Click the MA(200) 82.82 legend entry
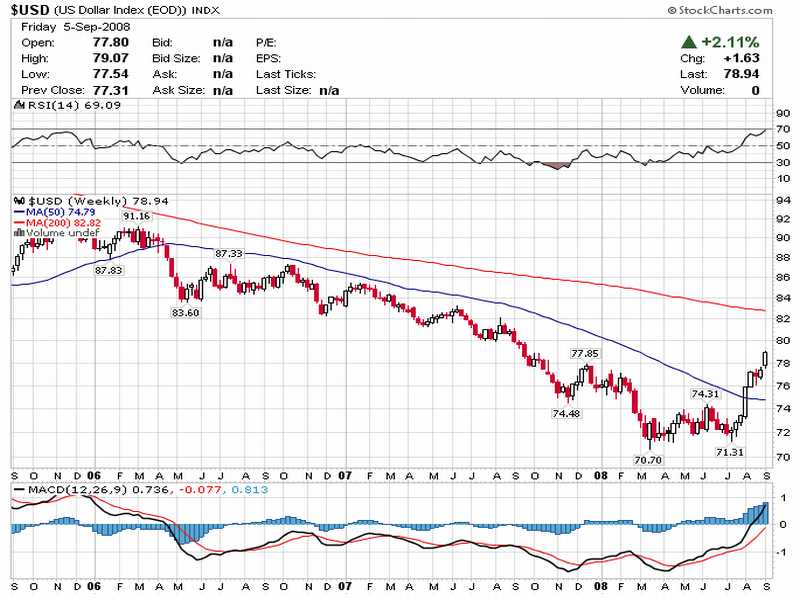Image resolution: width=800 pixels, height=600 pixels. pyautogui.click(x=63, y=222)
